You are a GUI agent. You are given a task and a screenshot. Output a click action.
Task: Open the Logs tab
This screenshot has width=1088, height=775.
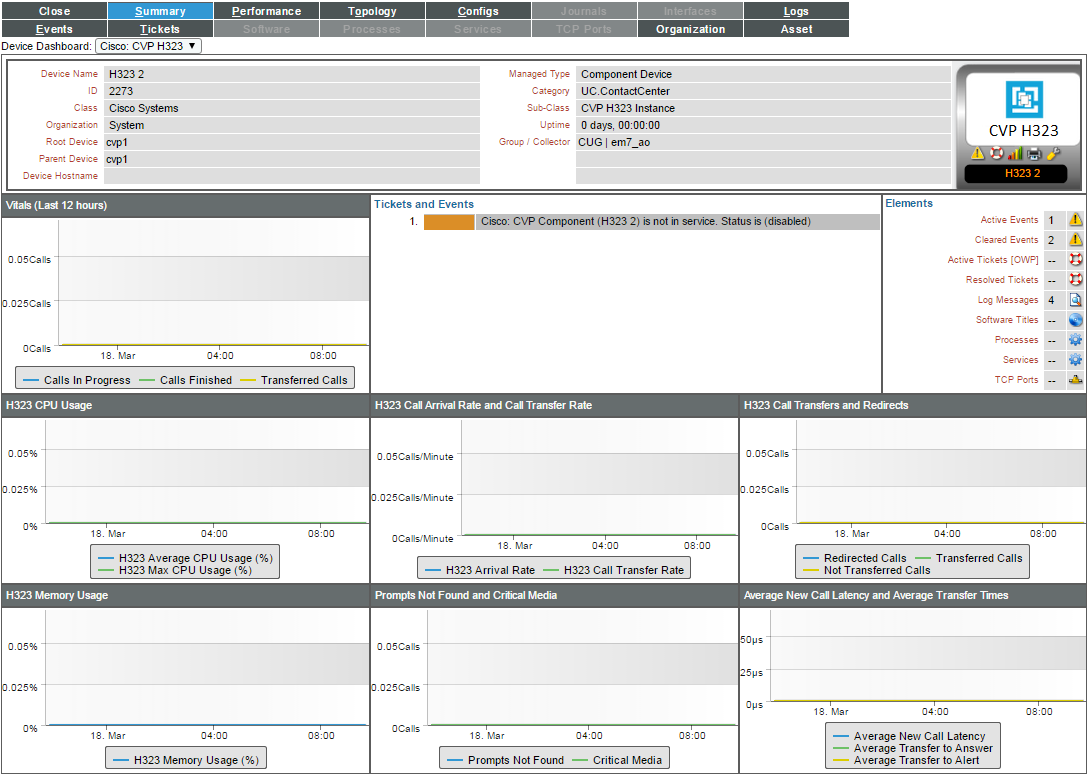pos(796,11)
